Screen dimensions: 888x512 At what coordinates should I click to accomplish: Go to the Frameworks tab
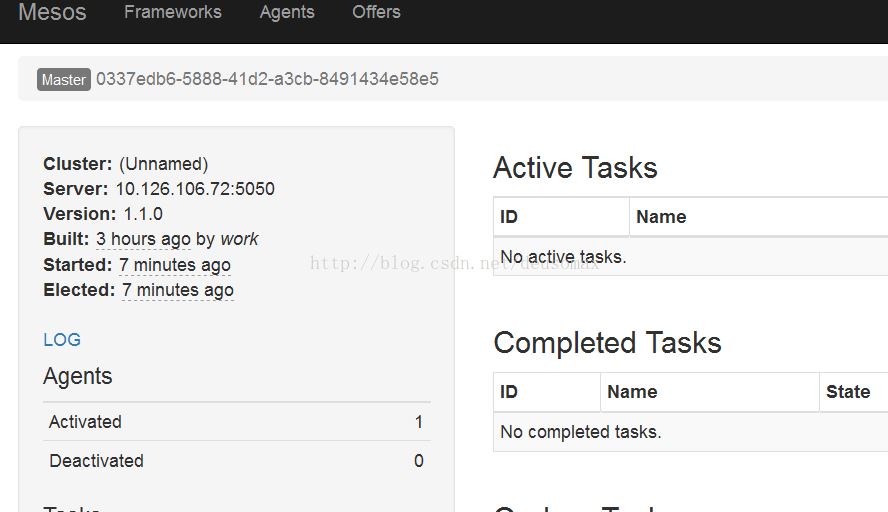[173, 12]
